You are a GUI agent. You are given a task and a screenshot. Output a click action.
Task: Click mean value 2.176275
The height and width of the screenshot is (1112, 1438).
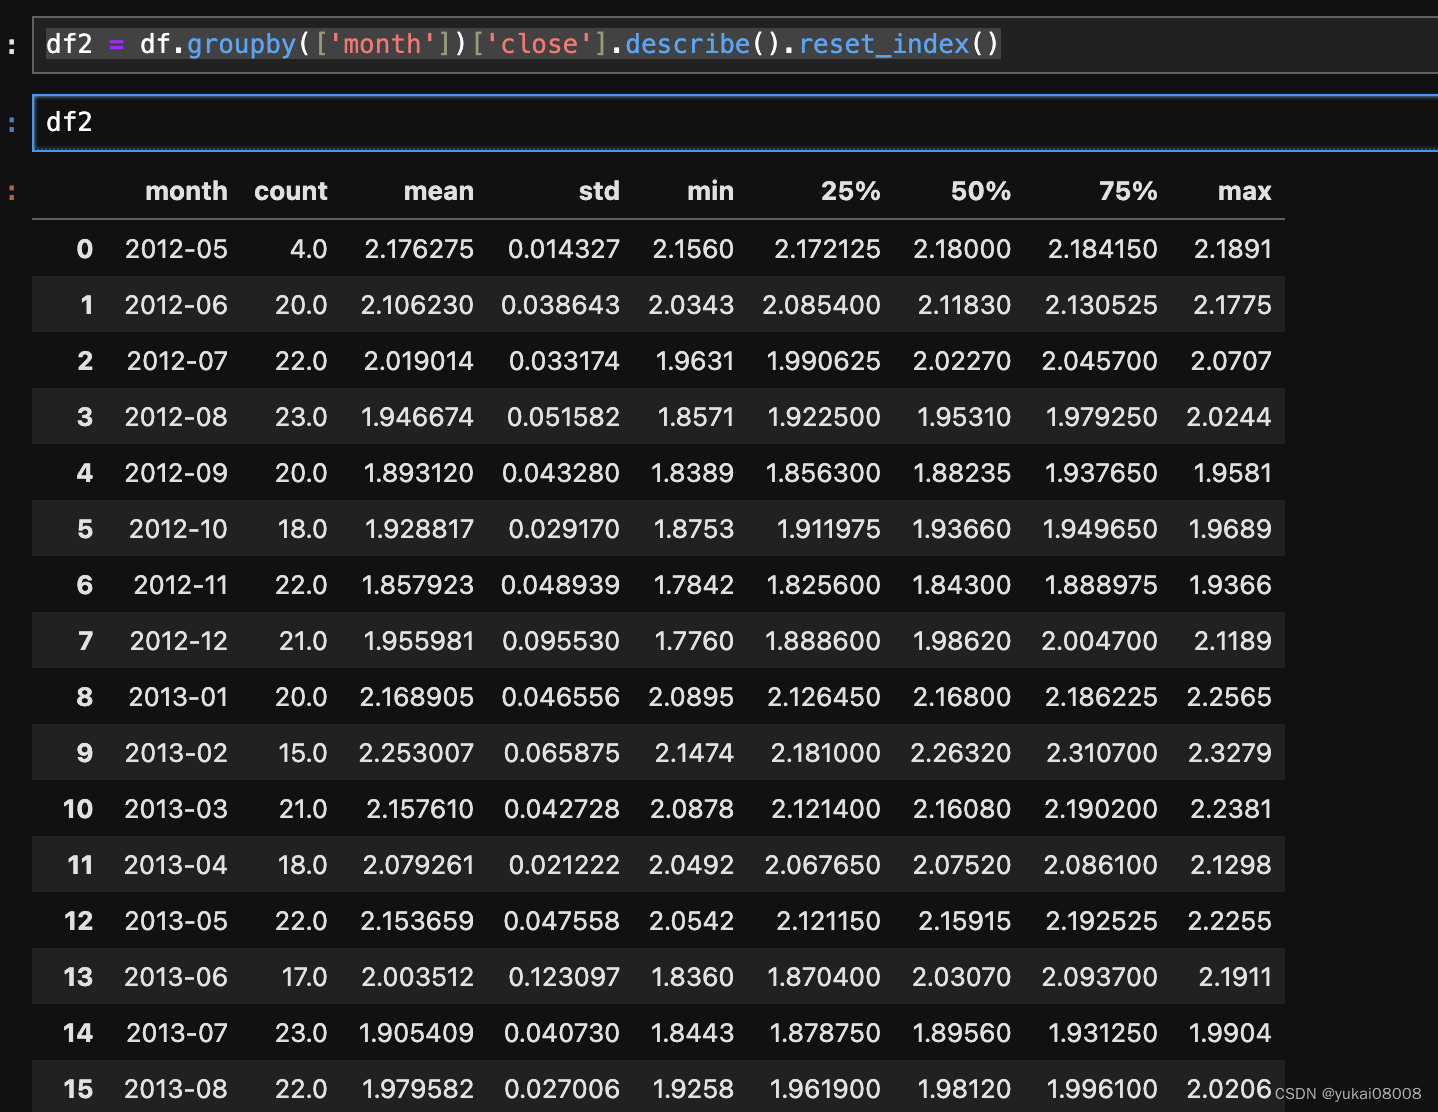[419, 249]
